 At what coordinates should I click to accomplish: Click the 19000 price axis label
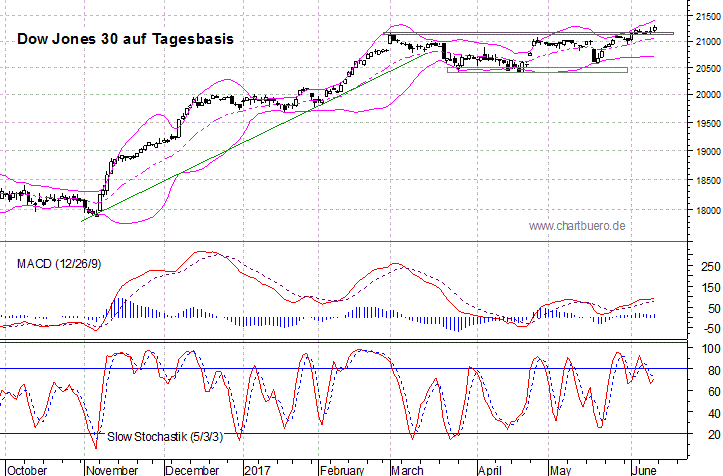pos(707,152)
